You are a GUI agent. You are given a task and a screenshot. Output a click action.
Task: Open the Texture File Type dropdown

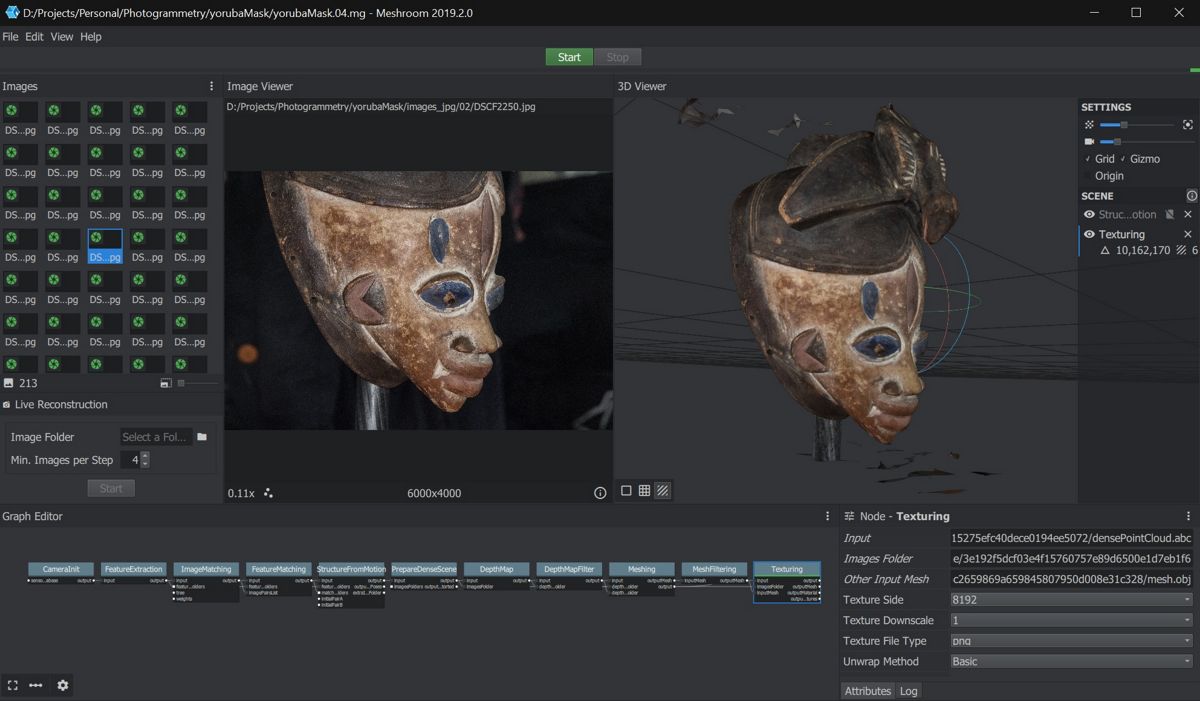coord(1070,641)
